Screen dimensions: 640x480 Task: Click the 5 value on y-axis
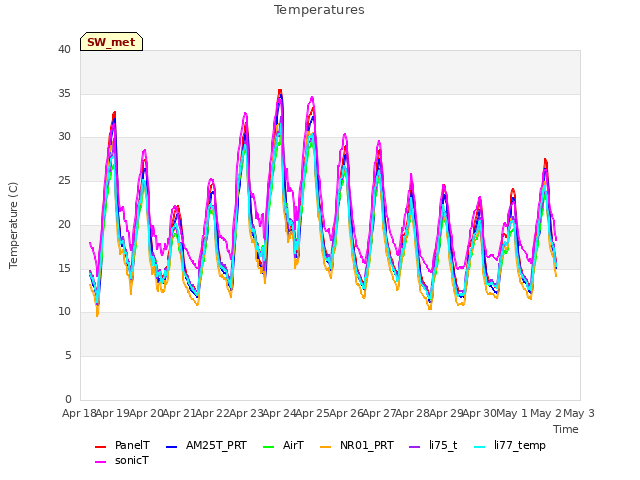tap(68, 356)
